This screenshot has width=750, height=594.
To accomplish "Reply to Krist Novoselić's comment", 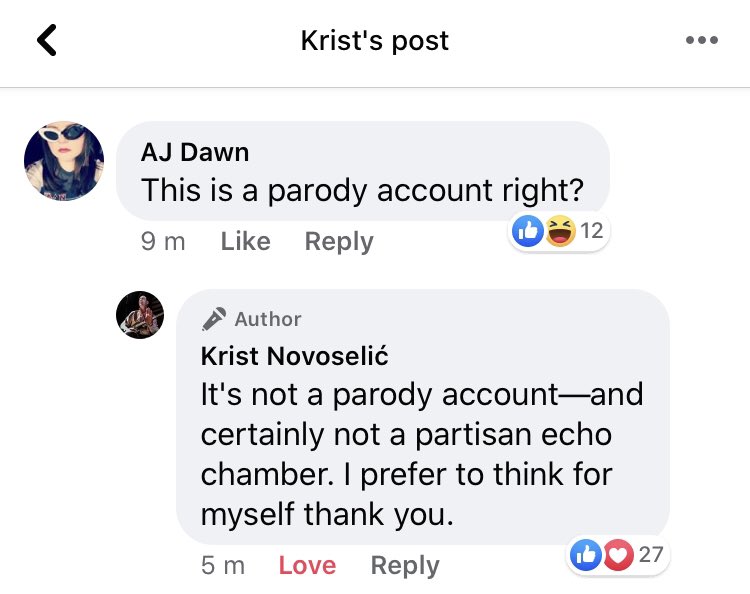I will click(405, 566).
